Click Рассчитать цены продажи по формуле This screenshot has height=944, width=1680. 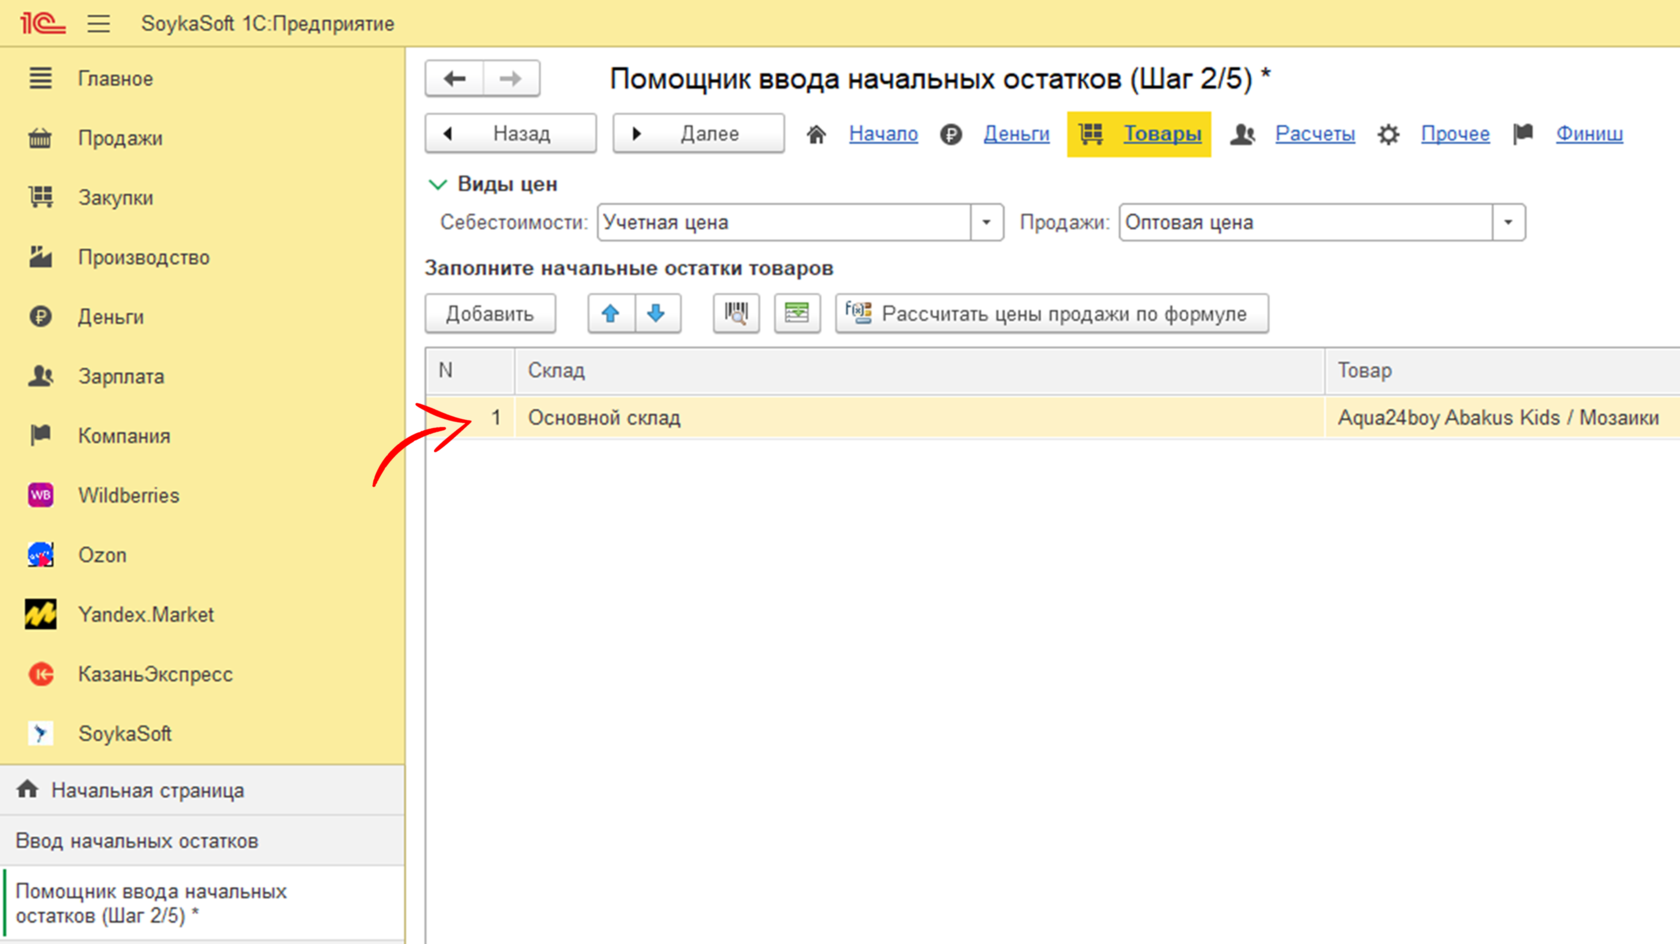coord(1052,314)
